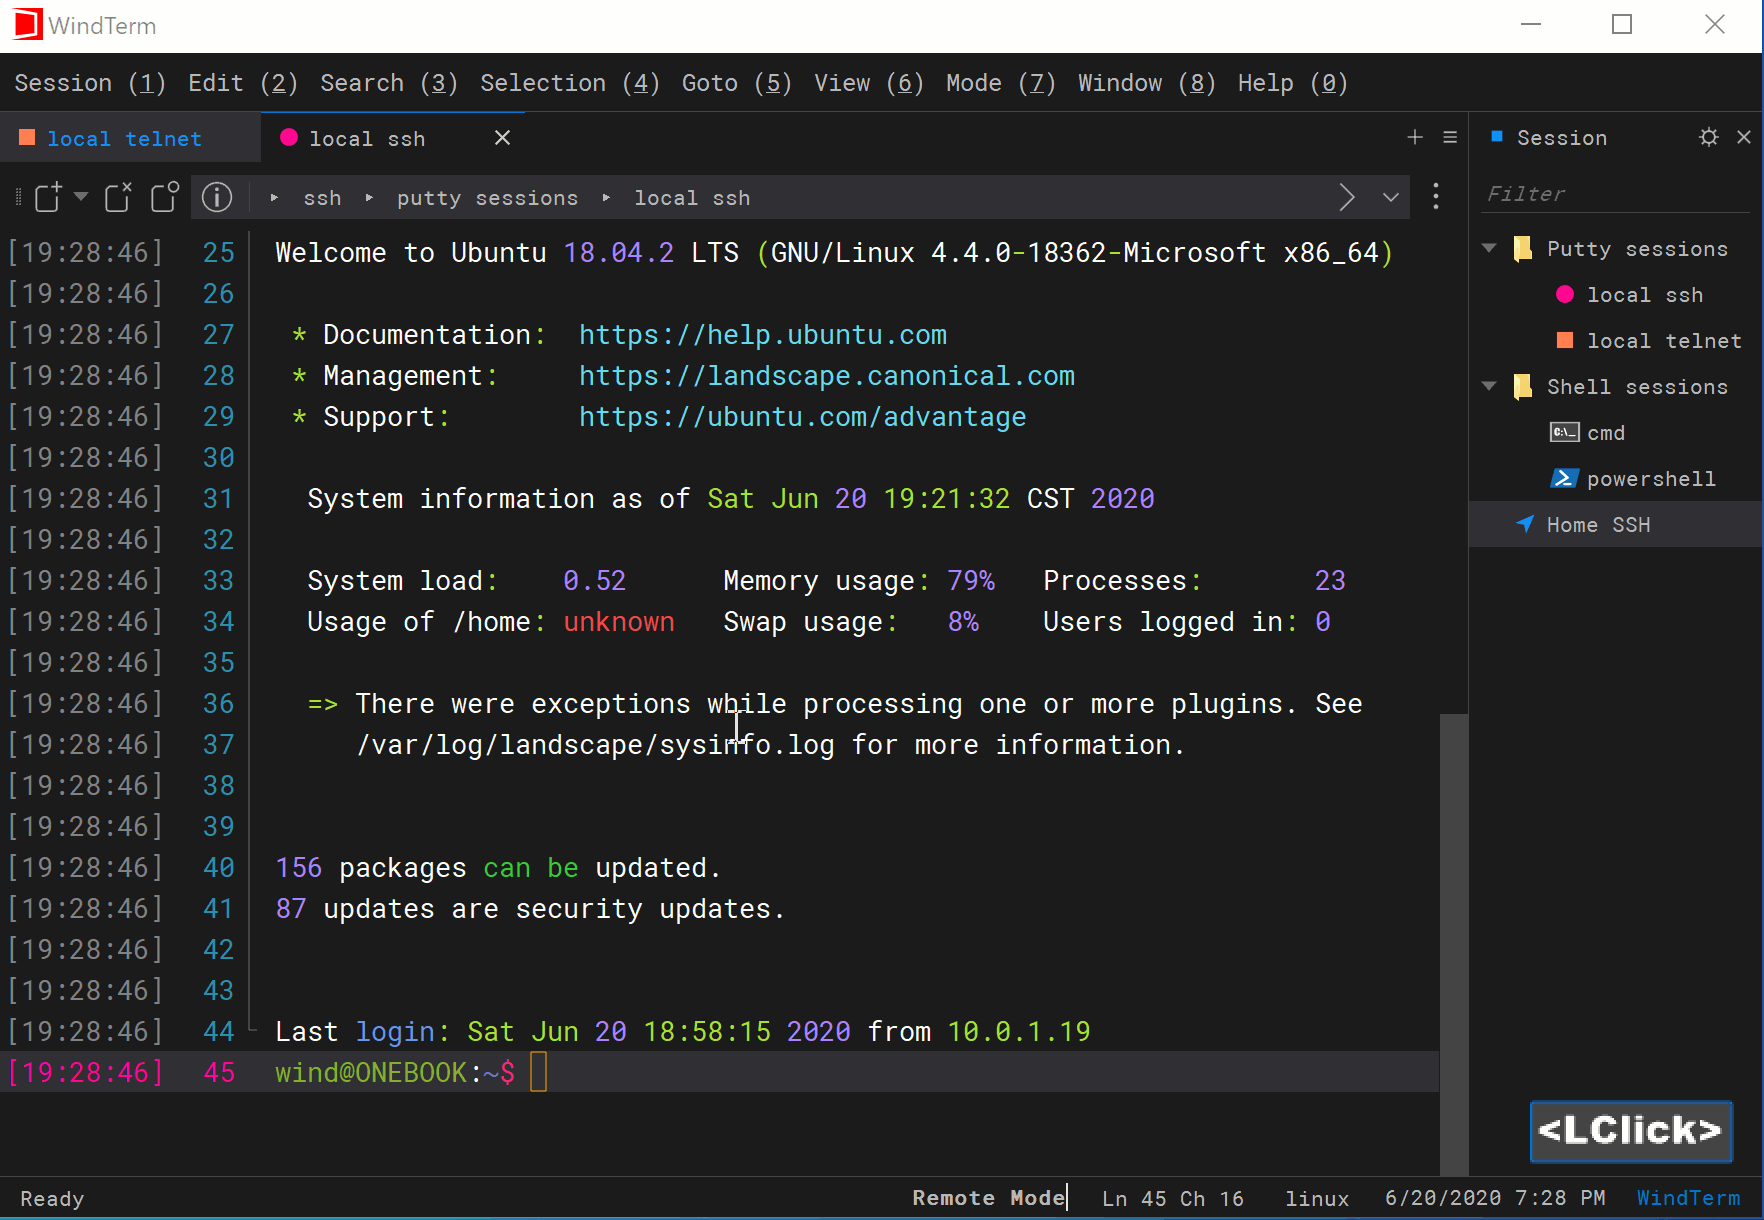1764x1220 pixels.
Task: Click 'Ln 45 Ch 16' in status bar
Action: (x=1173, y=1198)
